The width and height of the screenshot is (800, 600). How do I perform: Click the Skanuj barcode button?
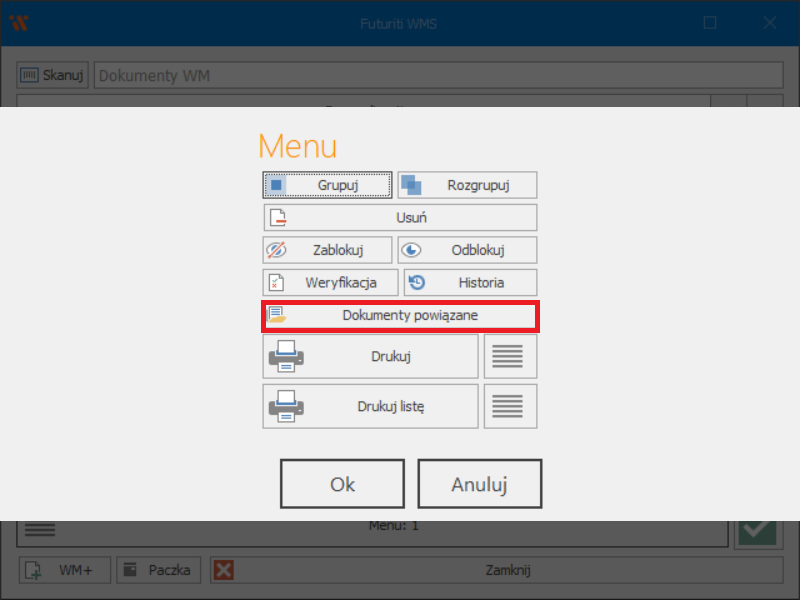tap(53, 75)
